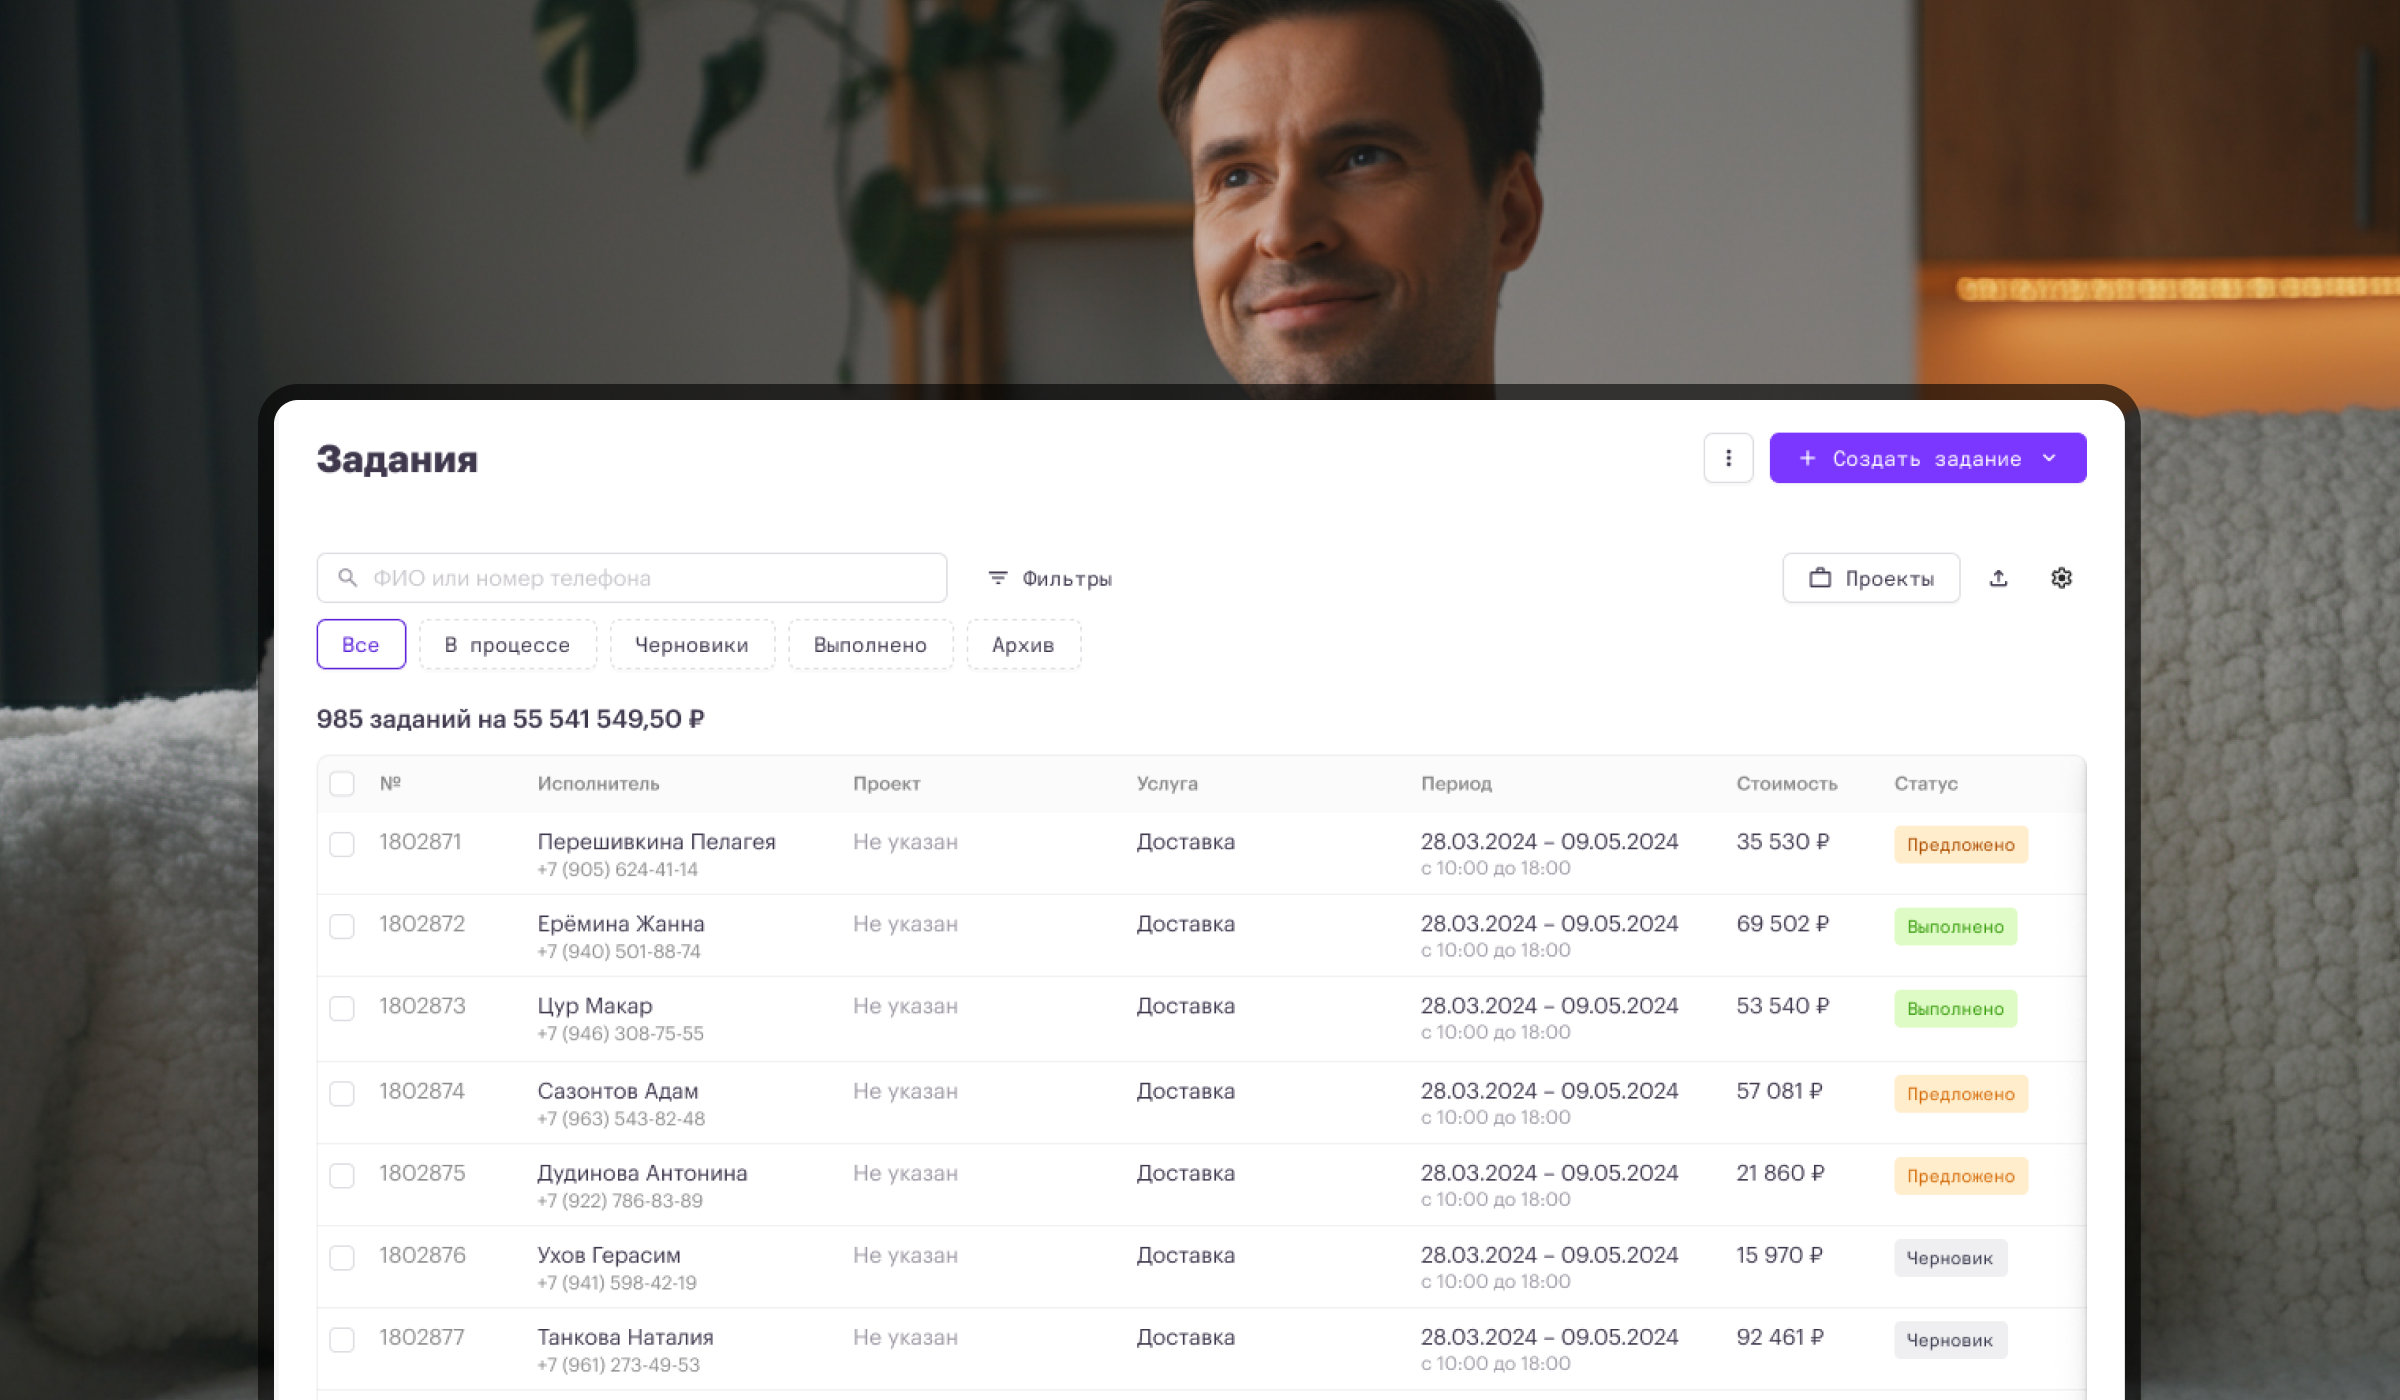
Task: Expand the Создать задание dropdown chevron
Action: tap(2050, 458)
